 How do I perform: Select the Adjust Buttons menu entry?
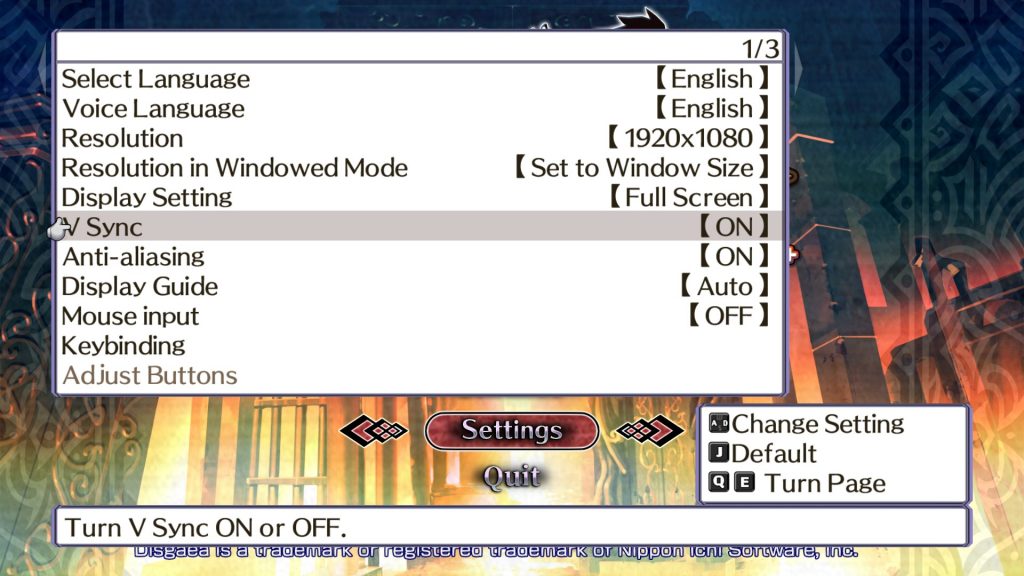[x=150, y=376]
